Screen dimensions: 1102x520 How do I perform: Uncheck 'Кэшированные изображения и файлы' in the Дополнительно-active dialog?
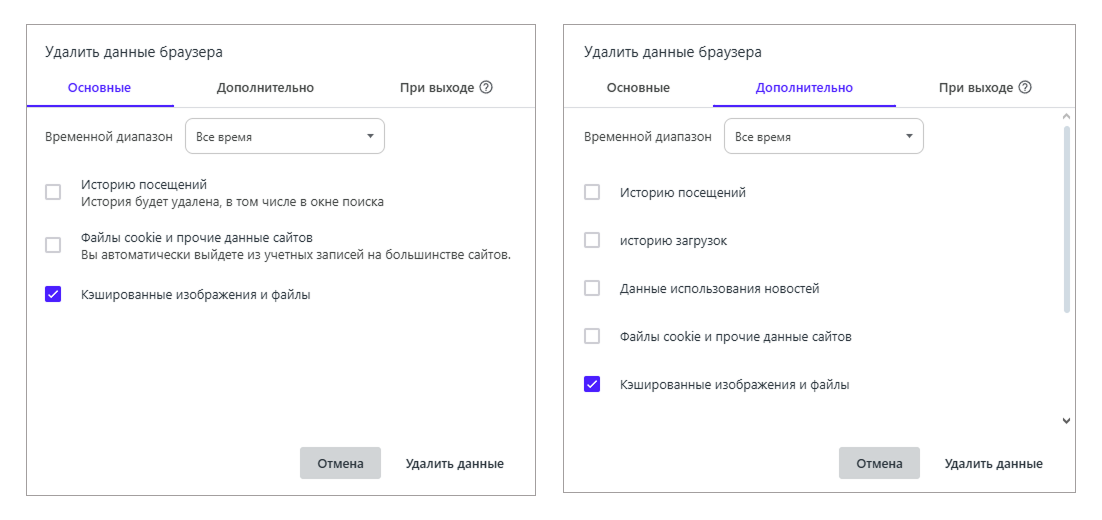[x=592, y=384]
